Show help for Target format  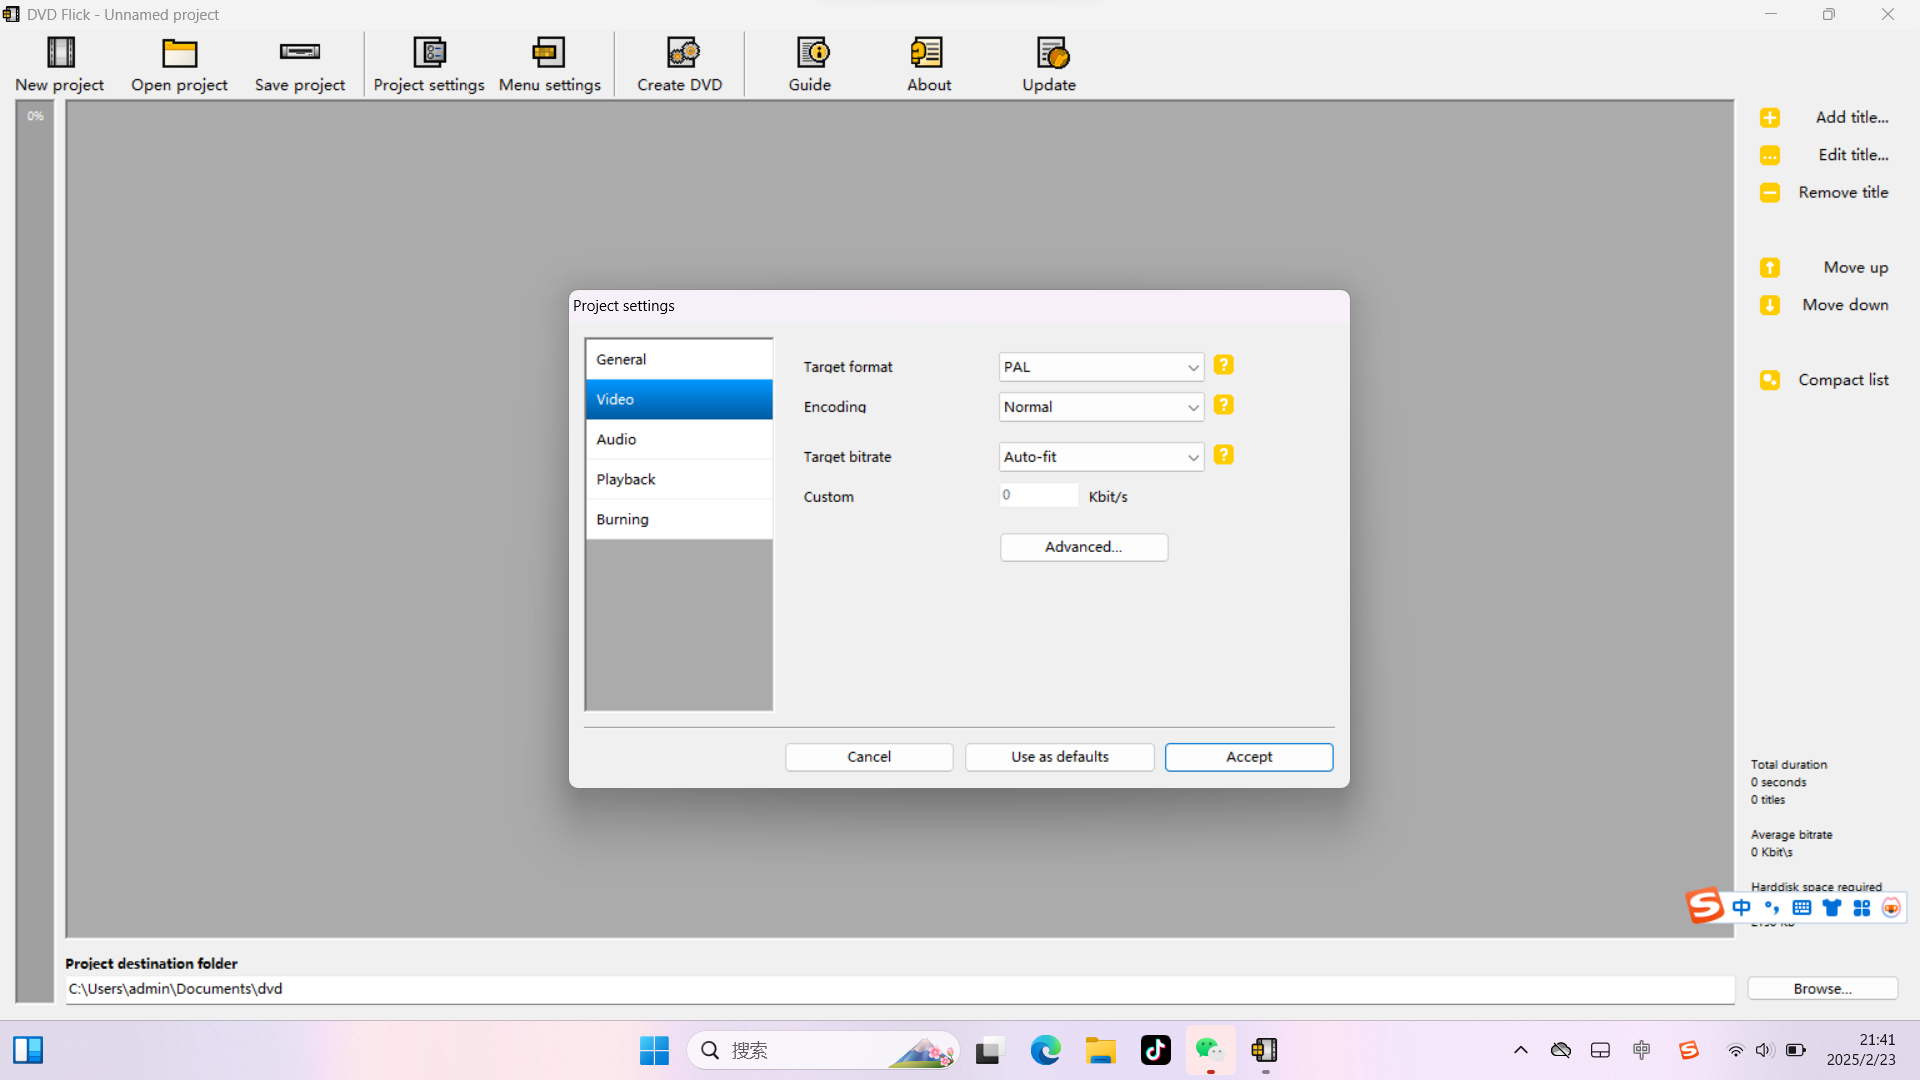click(1223, 365)
